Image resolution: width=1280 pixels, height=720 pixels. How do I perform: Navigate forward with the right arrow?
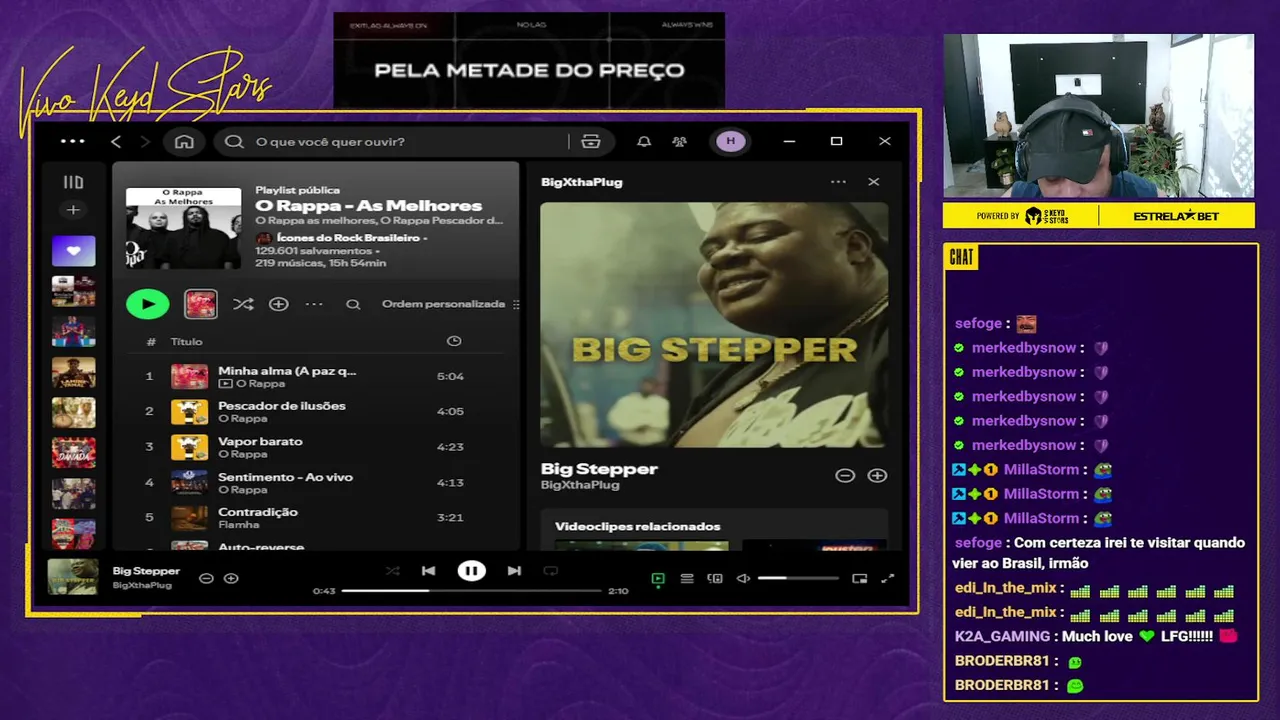143,142
